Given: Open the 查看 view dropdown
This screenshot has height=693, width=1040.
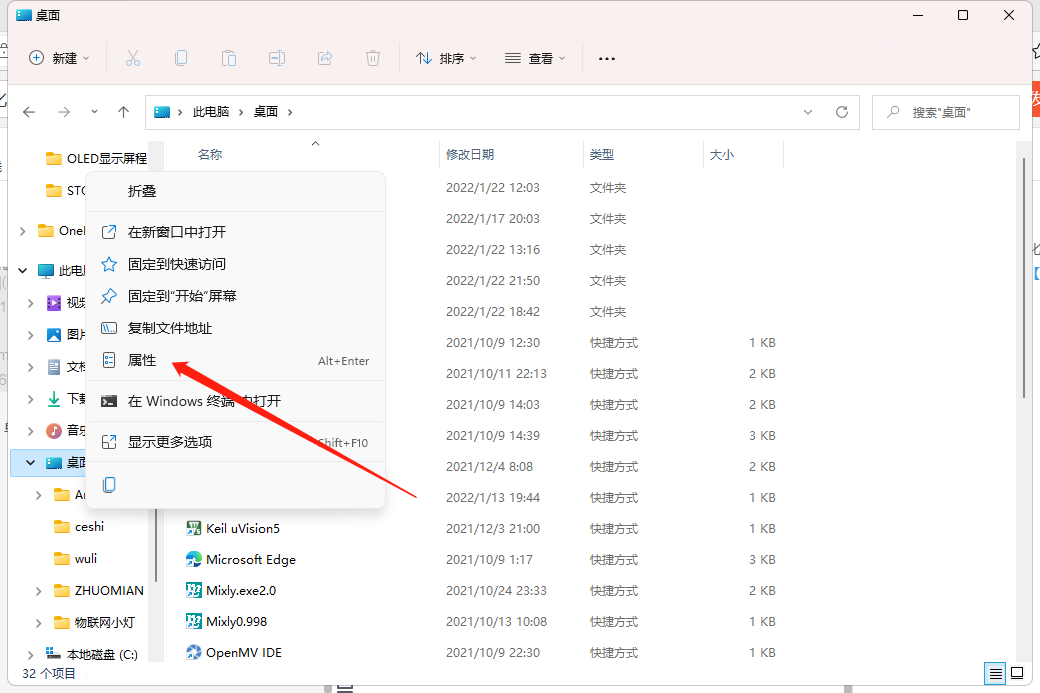Looking at the screenshot, I should (x=535, y=58).
